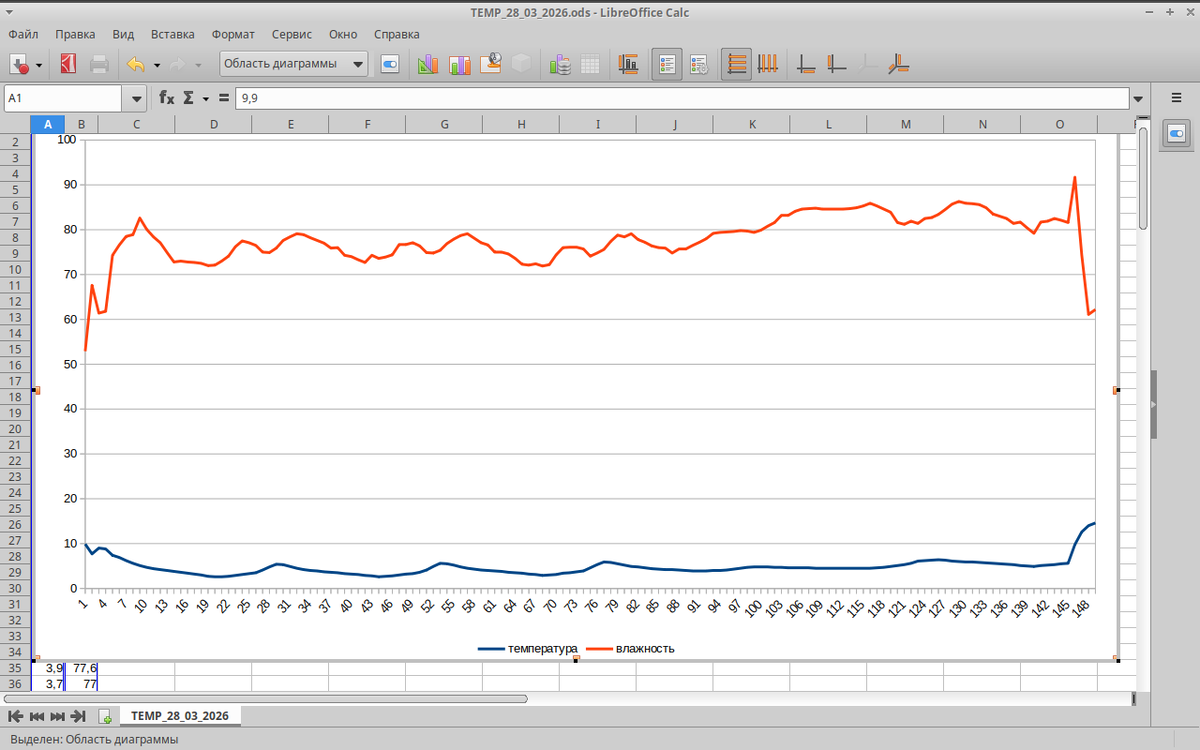Click the Chart Wall formatting icon
Image resolution: width=1200 pixels, height=750 pixels.
coord(491,65)
